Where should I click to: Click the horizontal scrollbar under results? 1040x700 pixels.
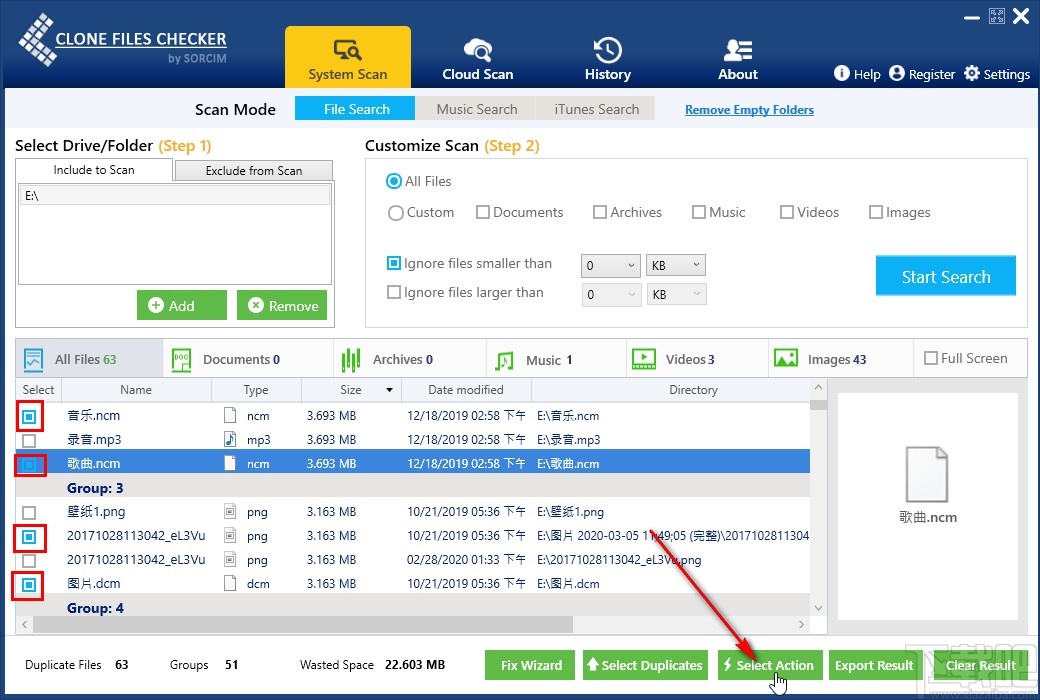(x=300, y=624)
